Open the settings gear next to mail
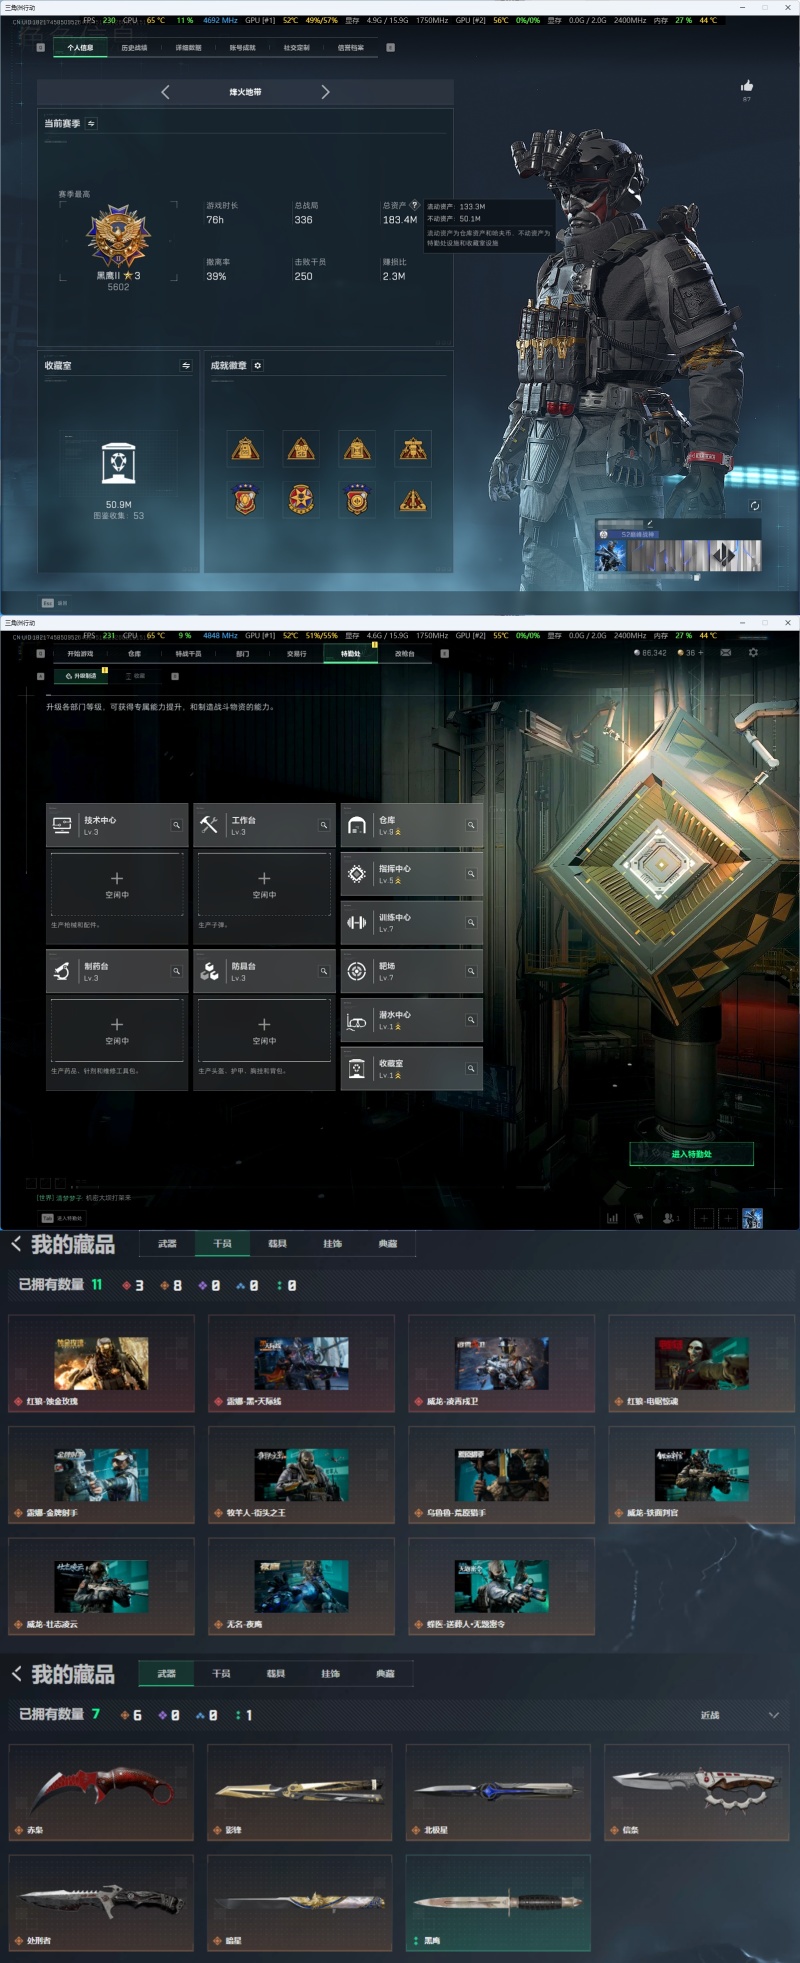This screenshot has width=800, height=1963. point(753,652)
